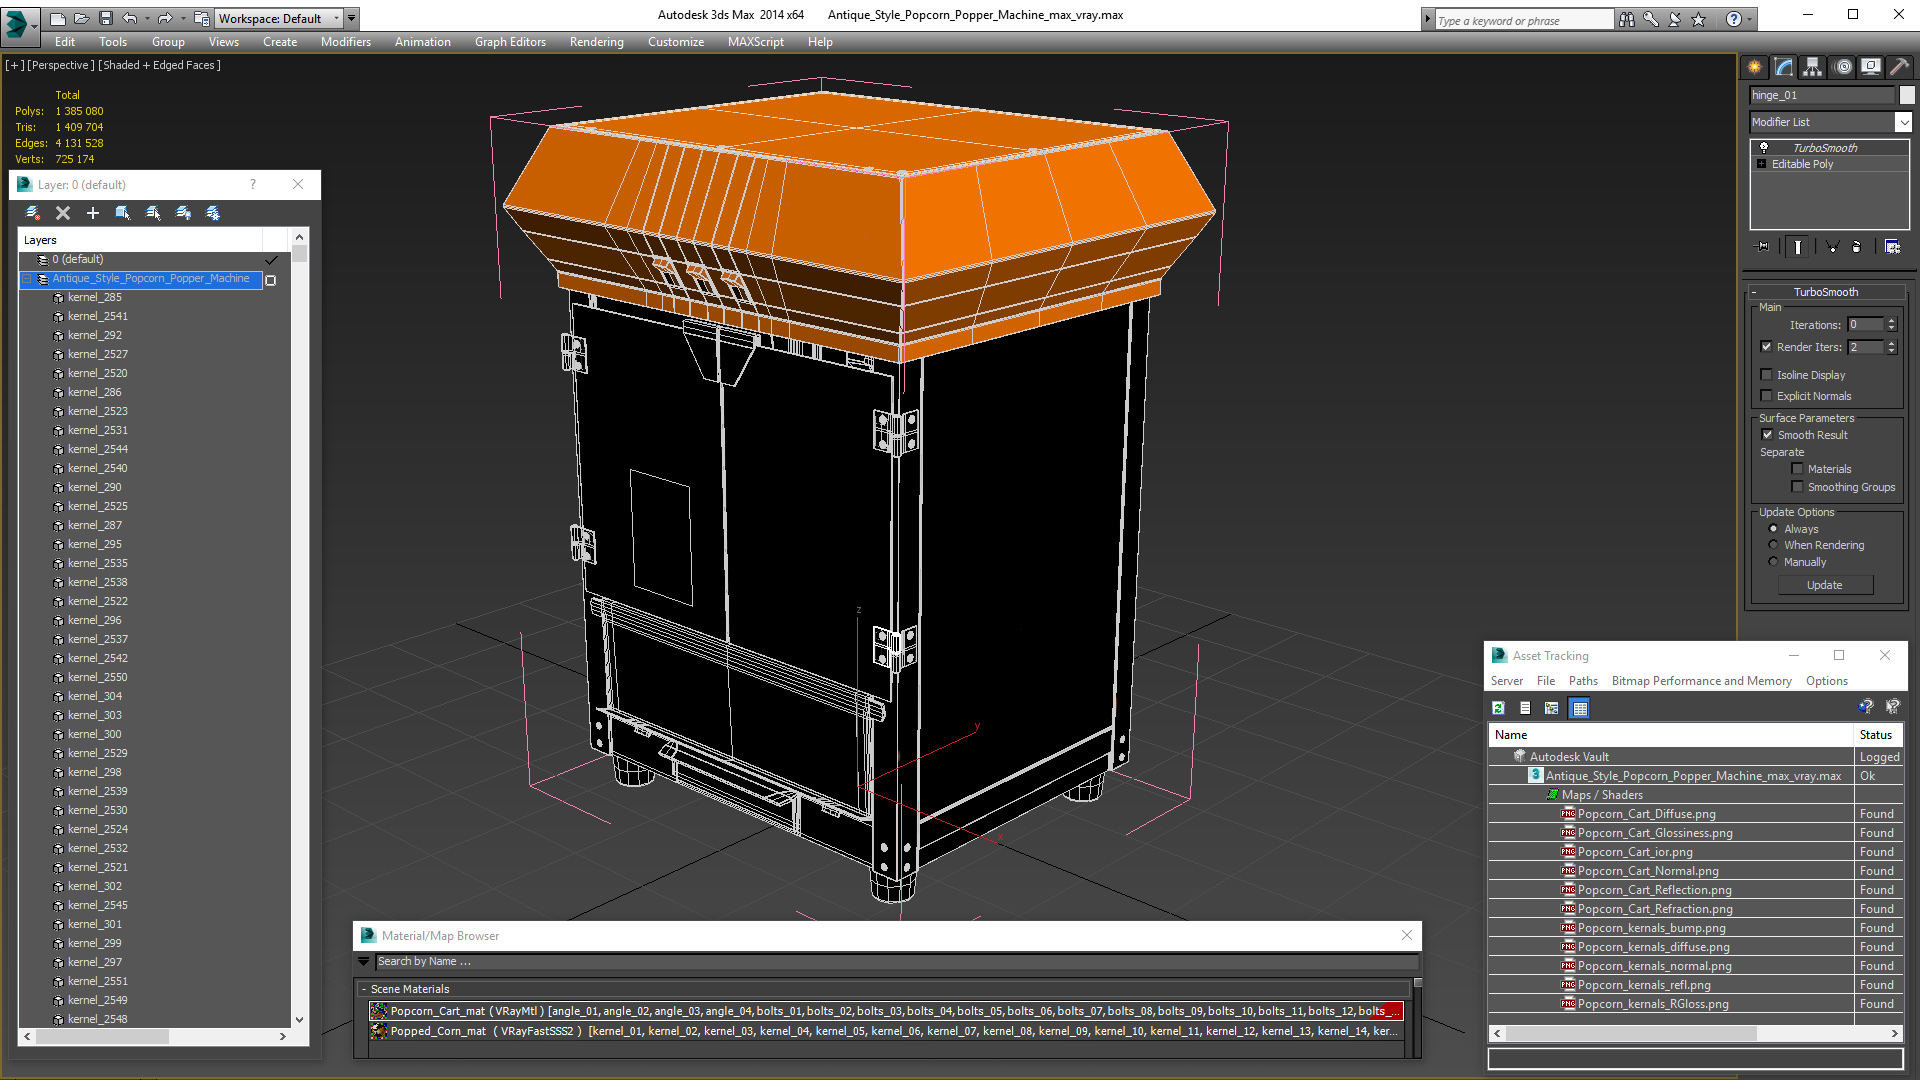Switch to the Utilities hammer tab
The image size is (1920, 1080).
(1899, 67)
